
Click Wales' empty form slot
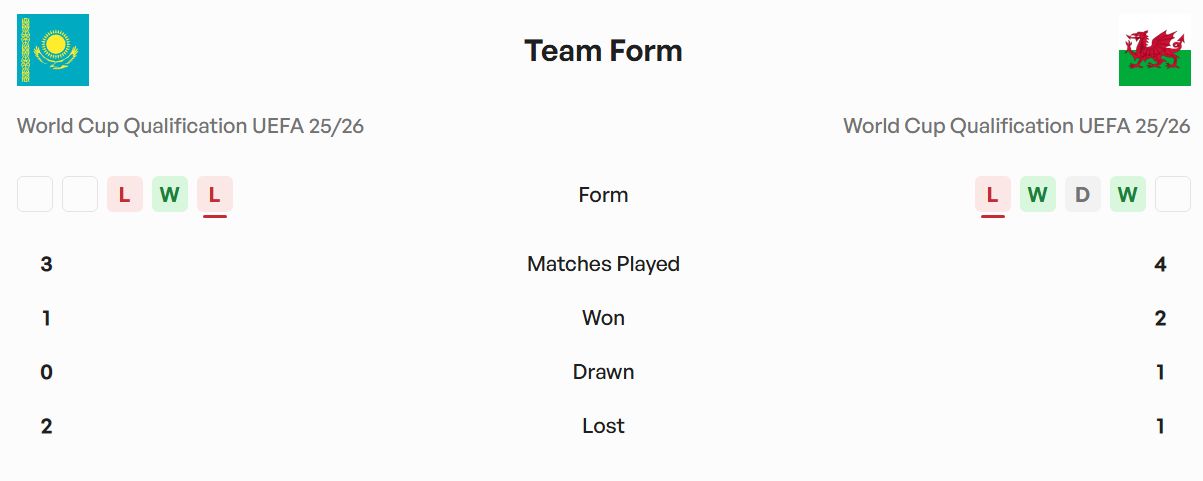(1172, 194)
